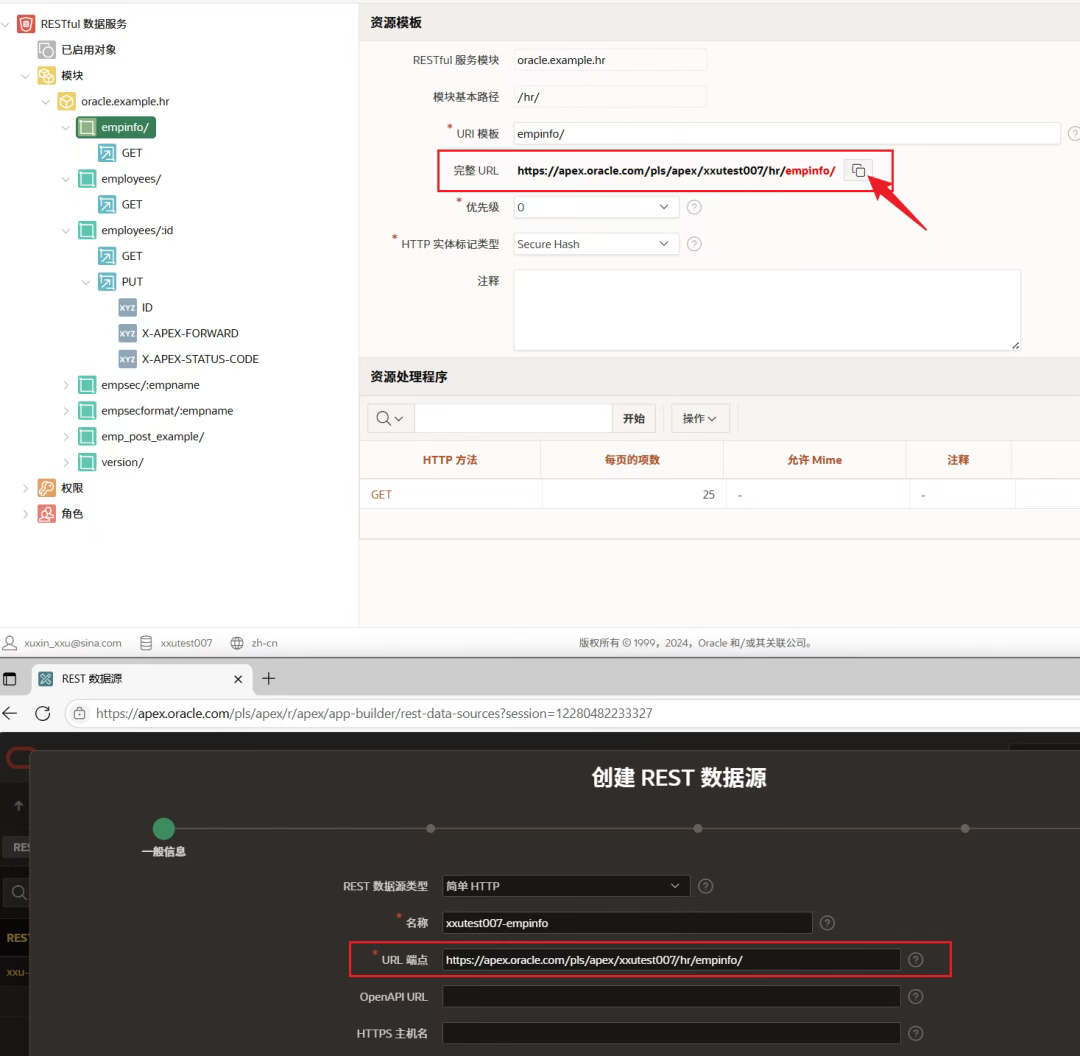
Task: Expand the version/ node
Action: coord(66,462)
